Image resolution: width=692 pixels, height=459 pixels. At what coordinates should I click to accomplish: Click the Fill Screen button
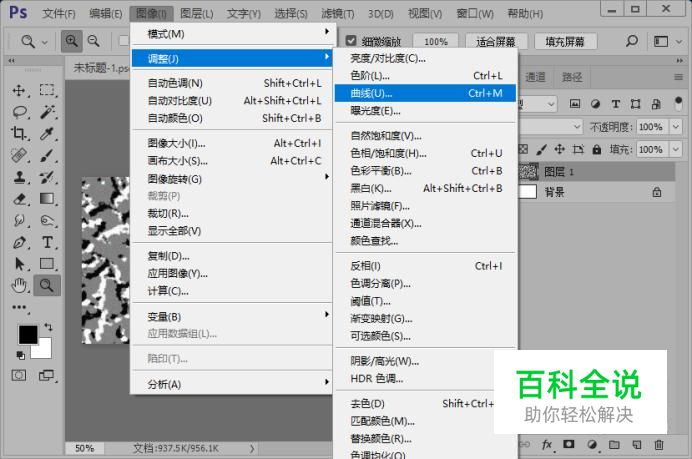click(x=565, y=41)
